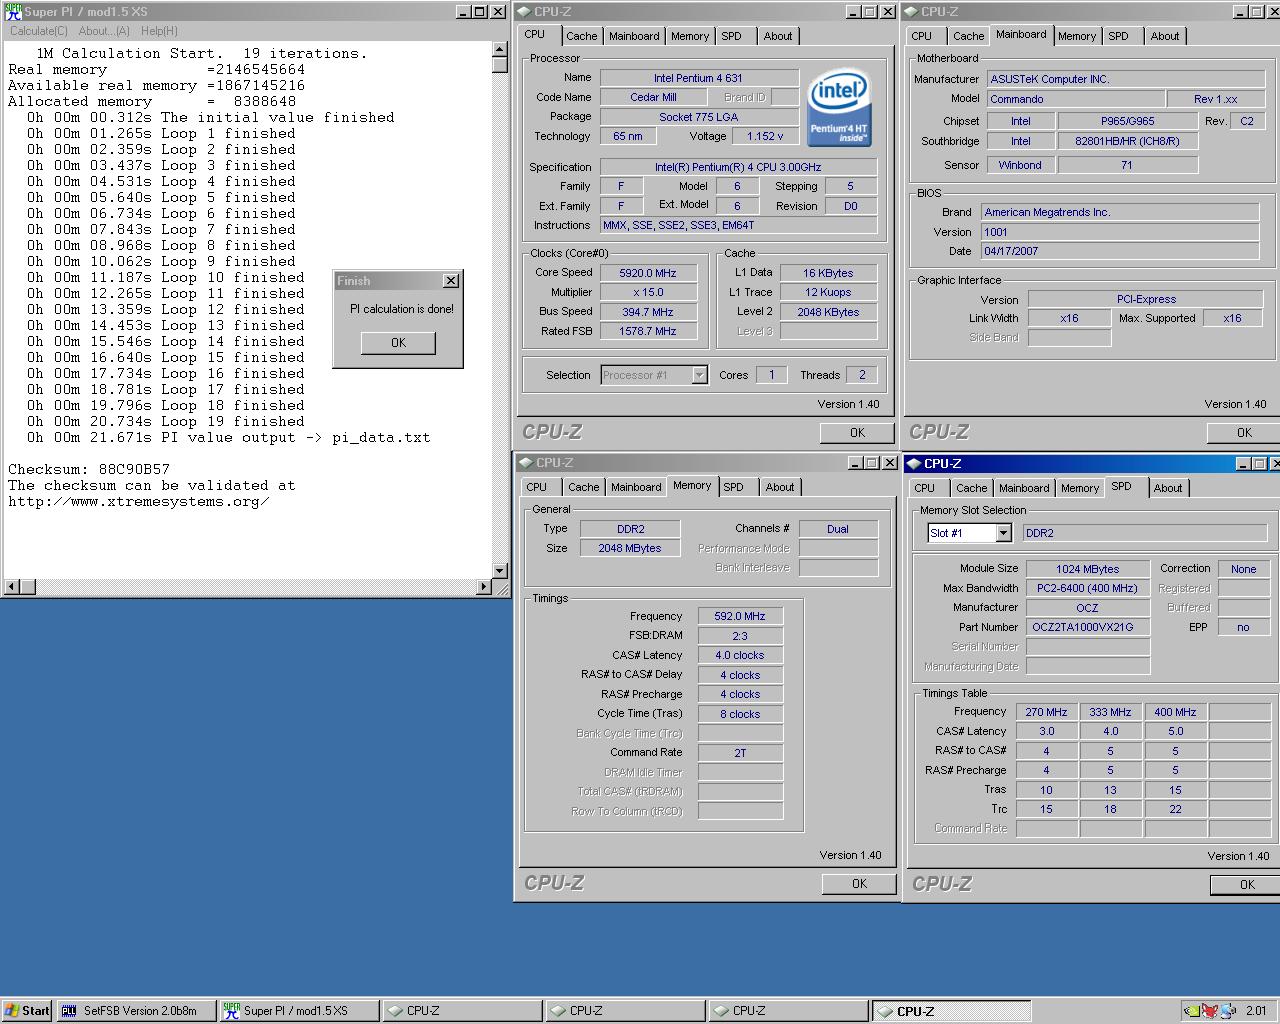The image size is (1280, 1024).
Task: Go to About tab in the CPU-Z SPD window
Action: (x=1168, y=488)
